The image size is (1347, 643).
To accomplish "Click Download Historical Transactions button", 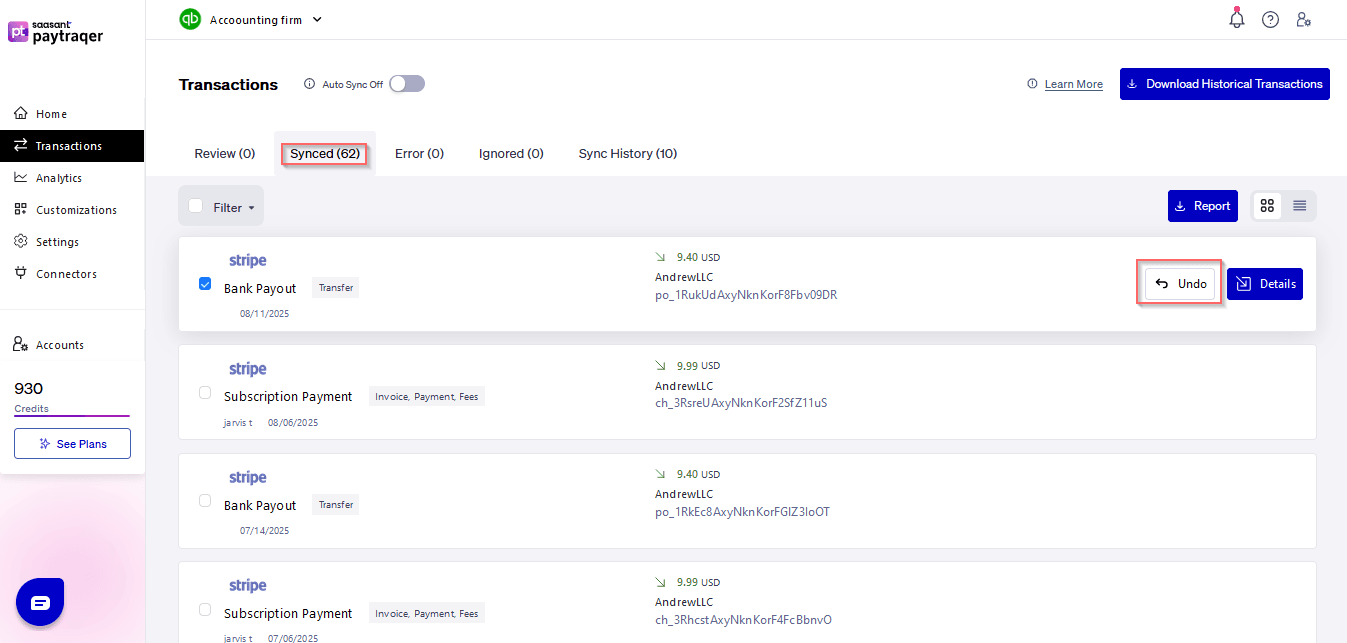I will click(x=1225, y=84).
